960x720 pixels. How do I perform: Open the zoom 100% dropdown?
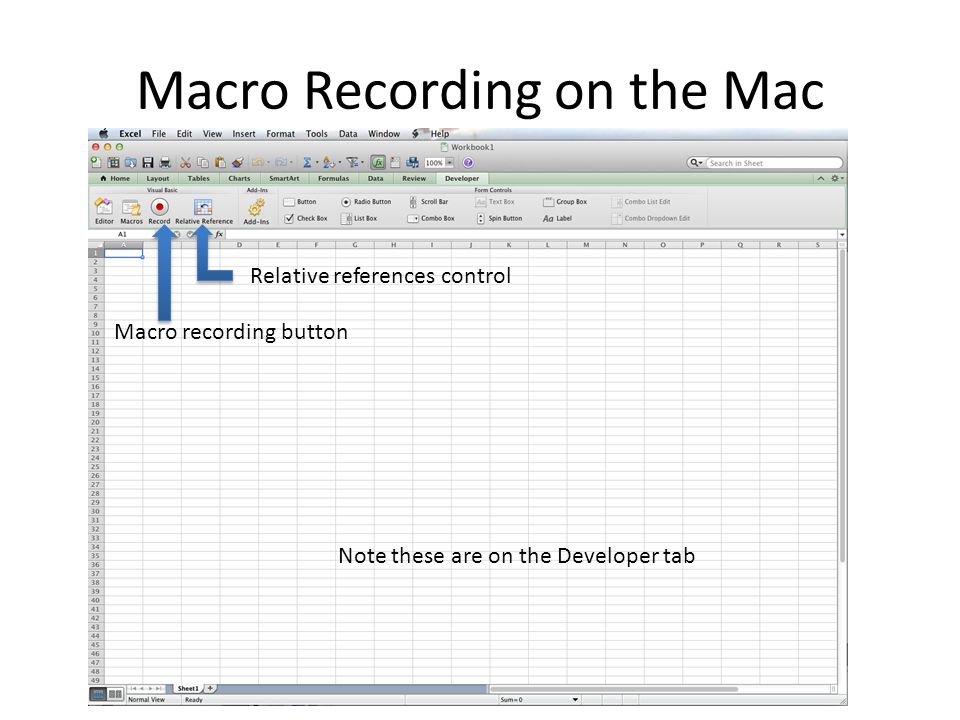(449, 163)
